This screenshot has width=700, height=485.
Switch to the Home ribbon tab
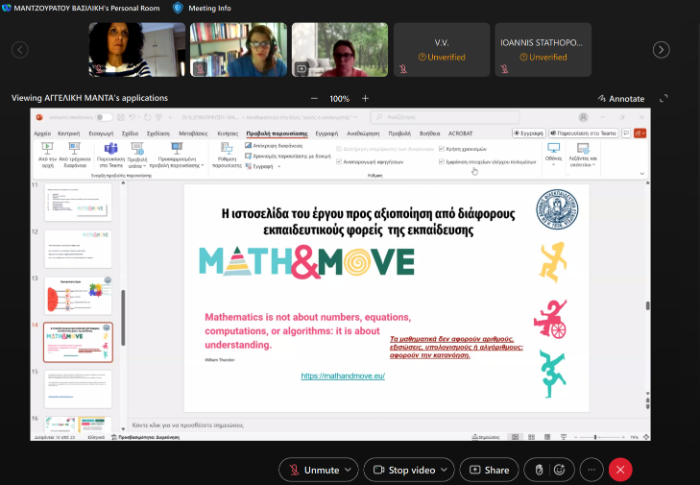pos(69,134)
